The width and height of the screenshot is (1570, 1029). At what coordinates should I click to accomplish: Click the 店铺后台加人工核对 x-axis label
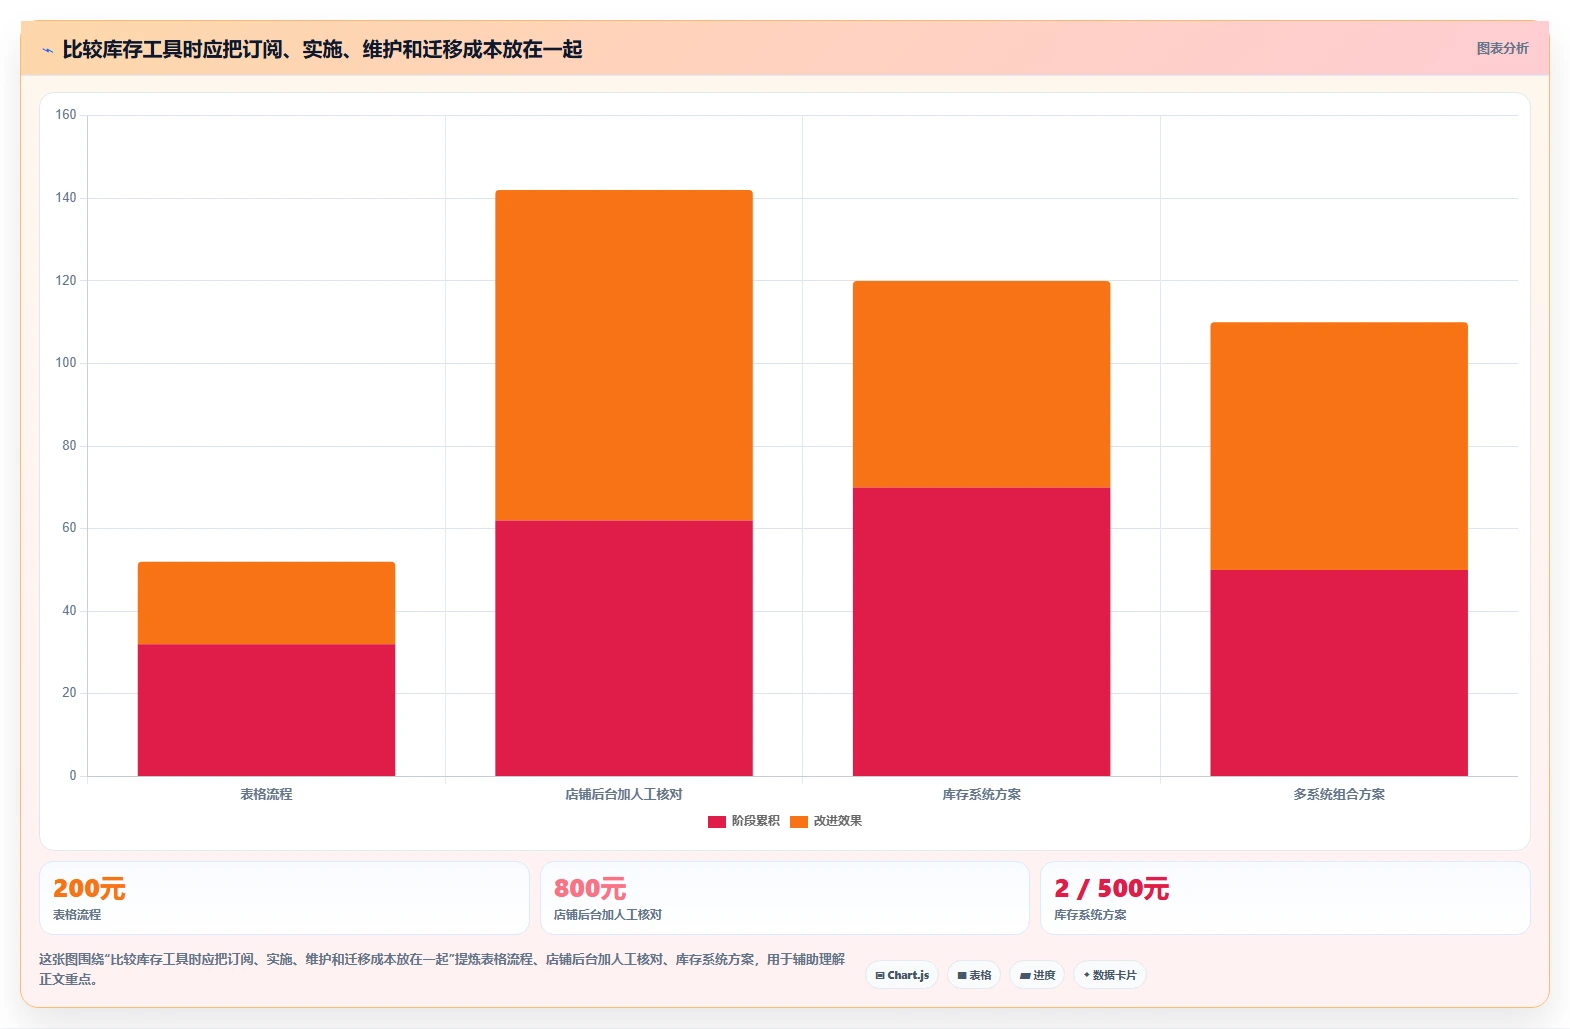click(x=624, y=794)
